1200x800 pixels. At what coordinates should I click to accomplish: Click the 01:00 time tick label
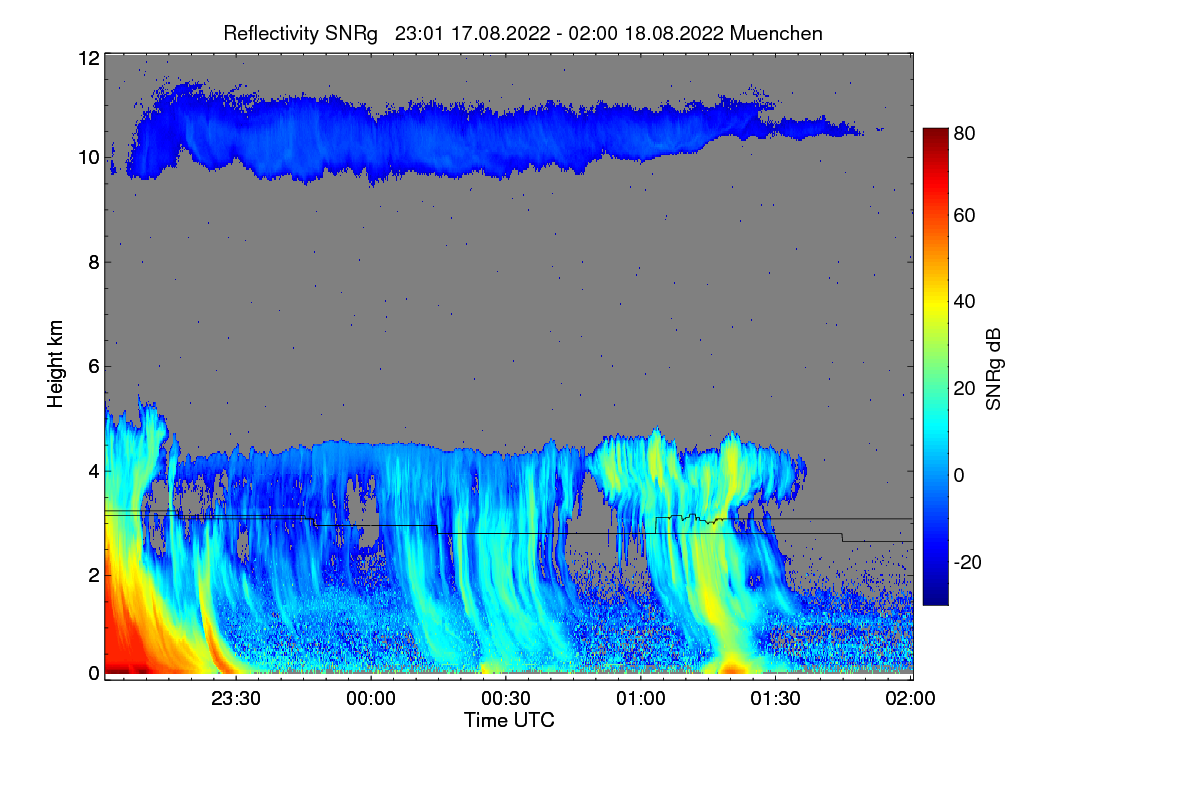(641, 698)
